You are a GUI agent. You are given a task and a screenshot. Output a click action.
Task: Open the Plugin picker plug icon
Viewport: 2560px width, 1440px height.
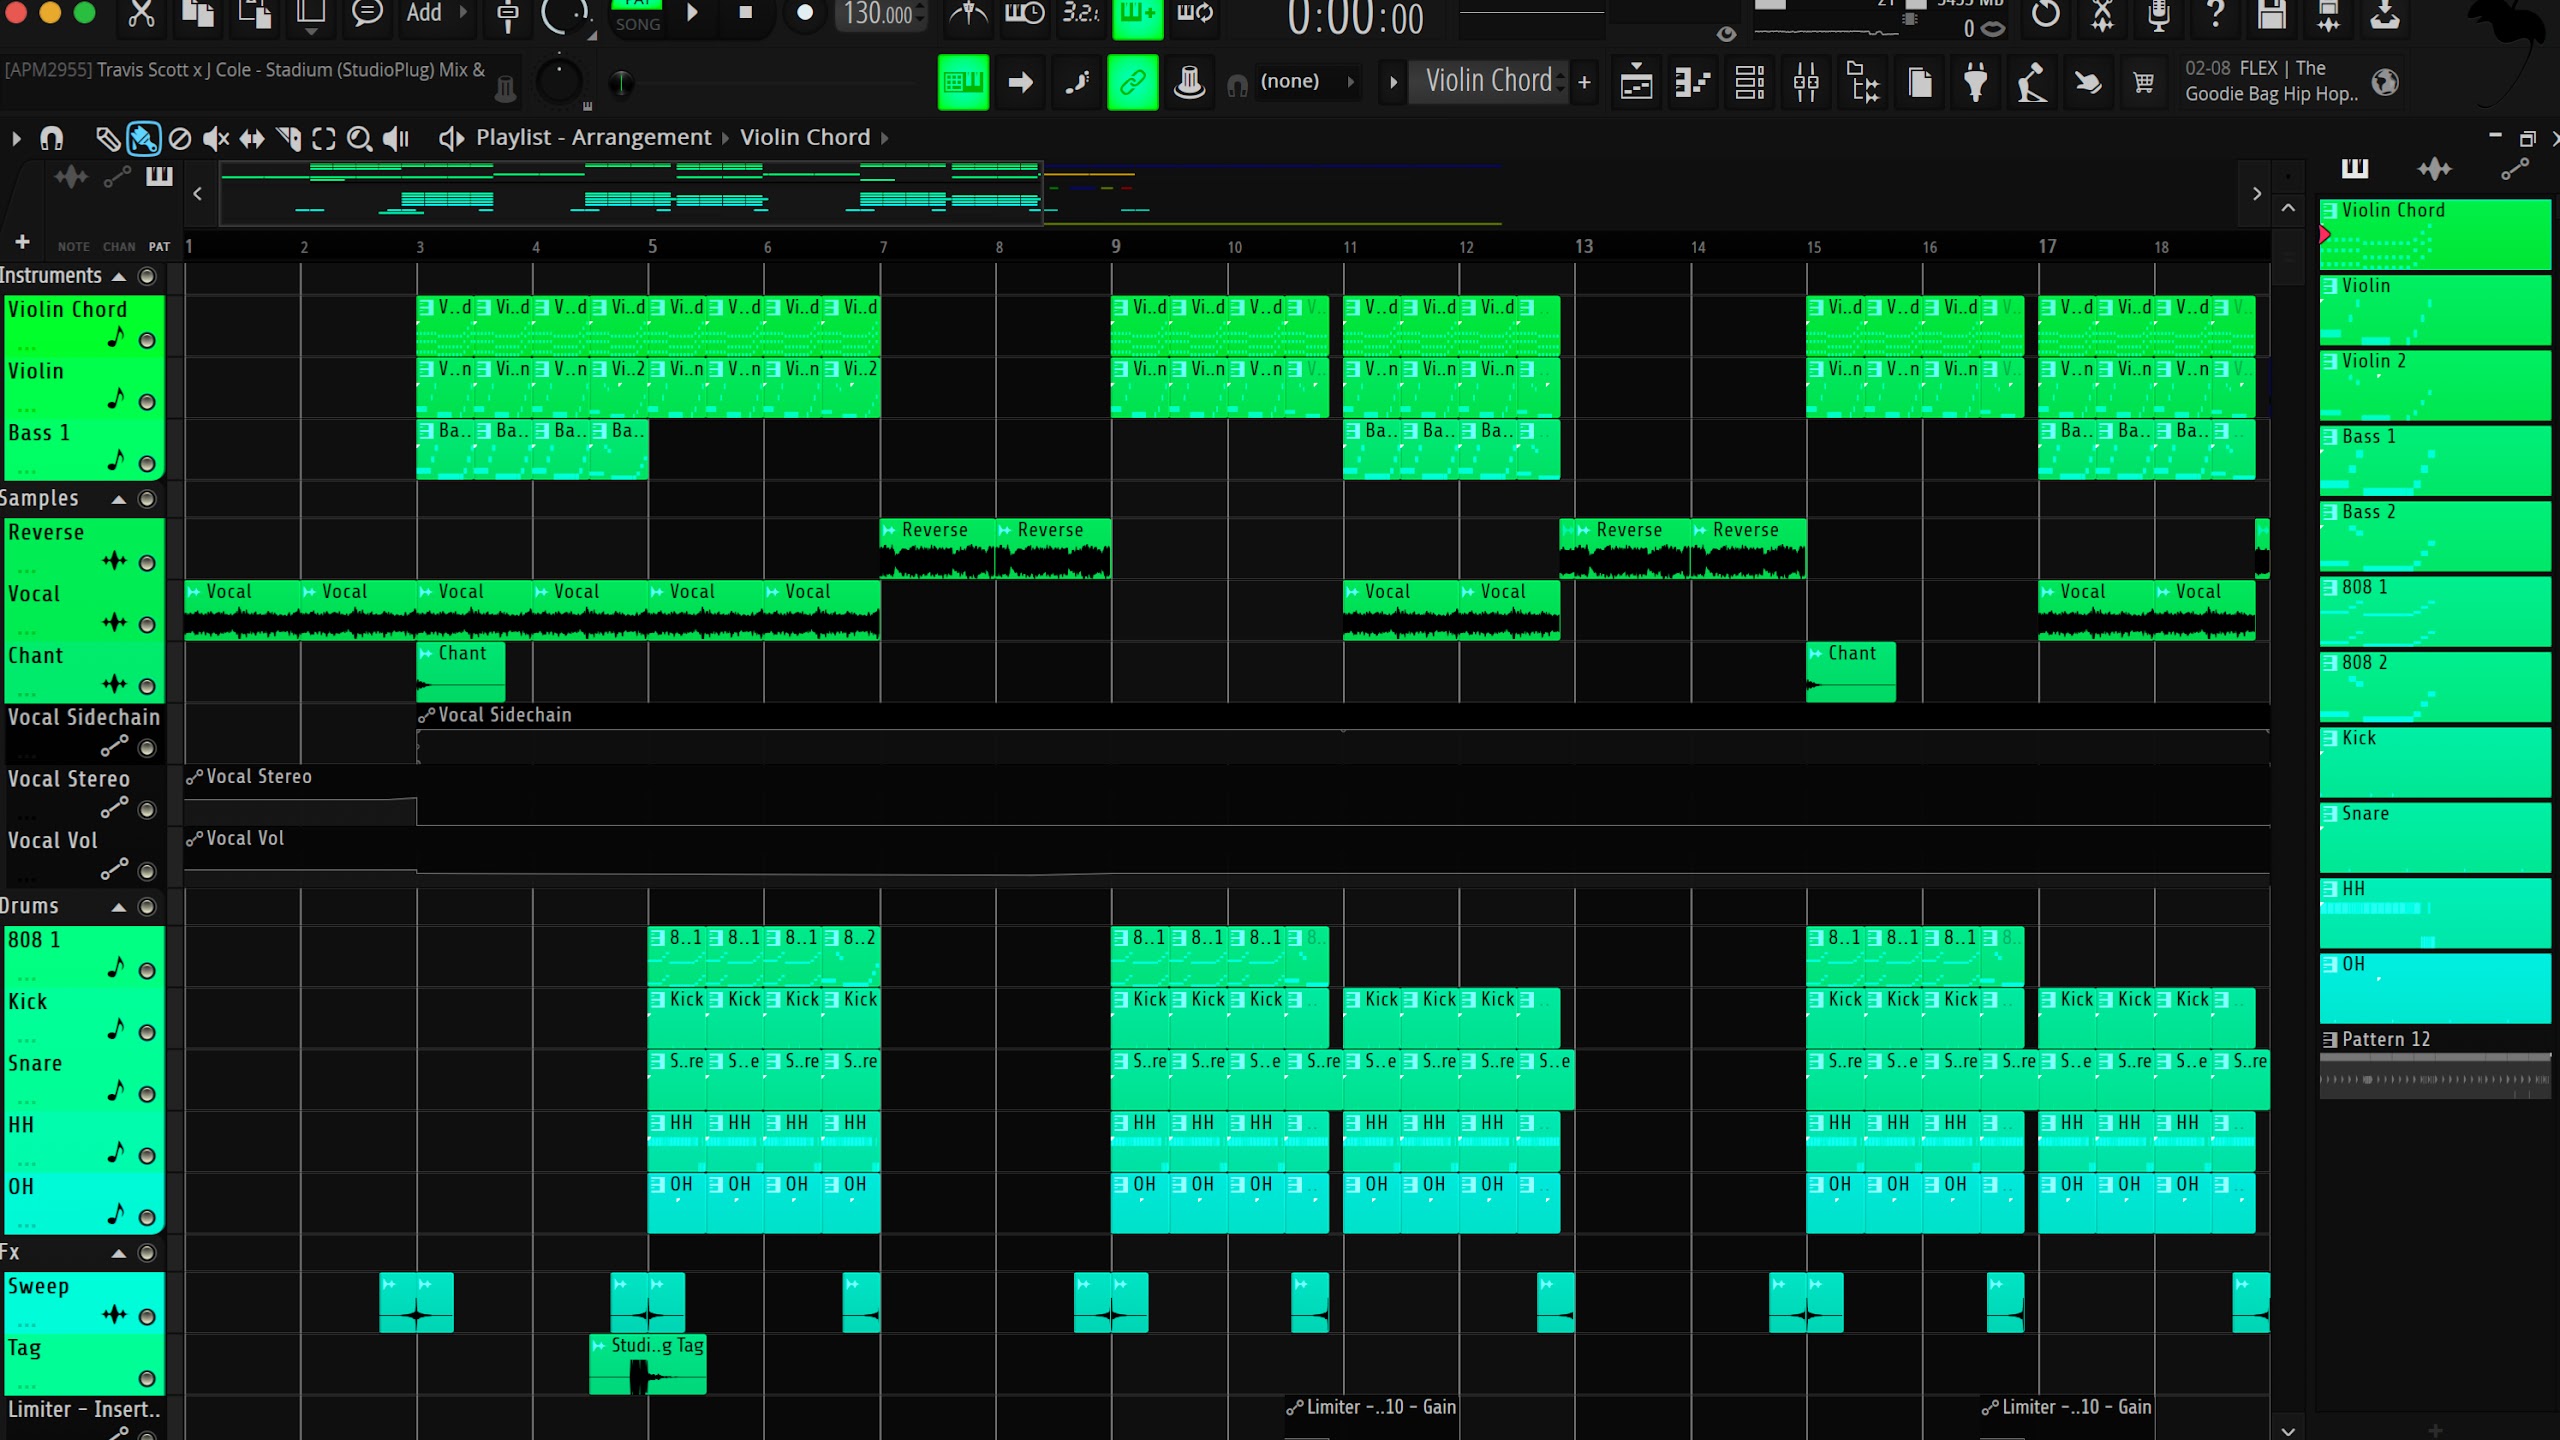pos(1975,82)
